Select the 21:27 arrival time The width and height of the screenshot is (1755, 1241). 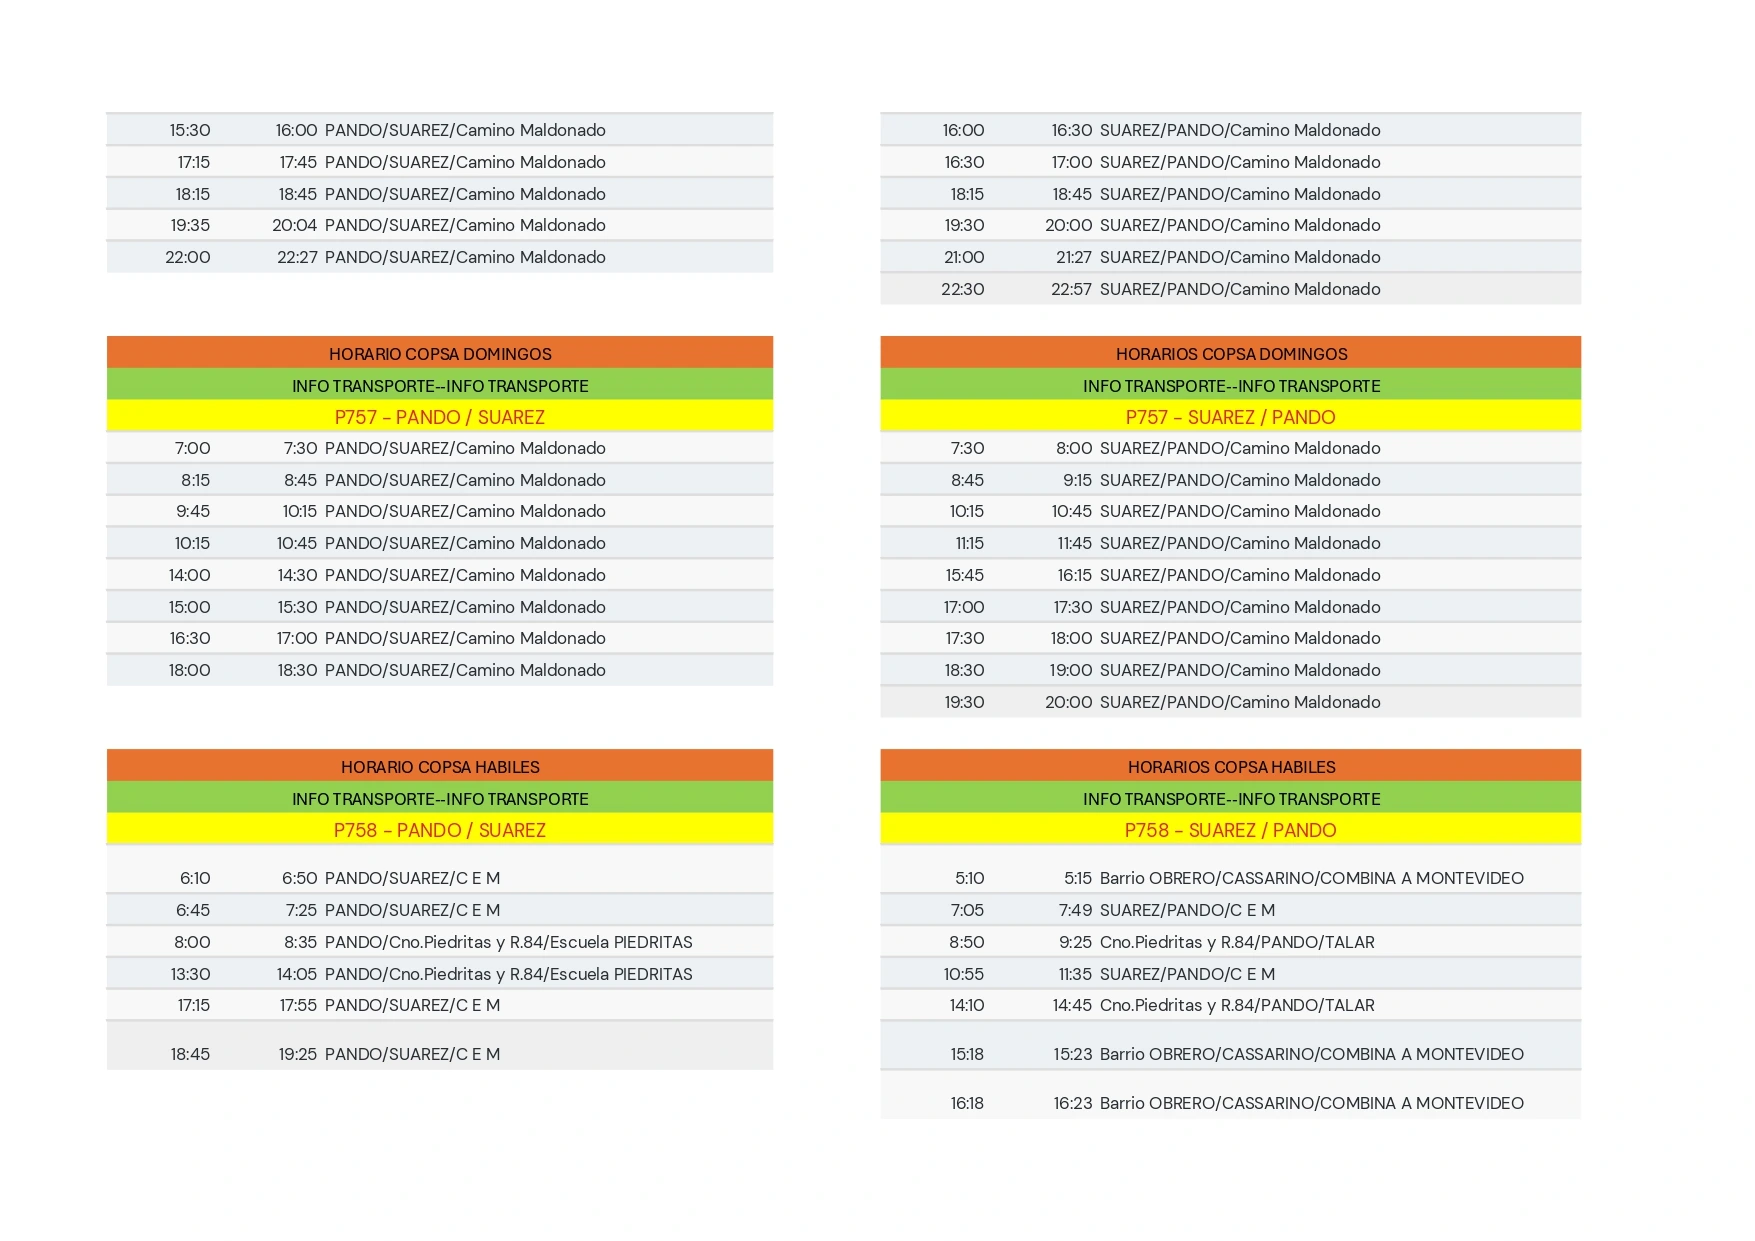1074,257
